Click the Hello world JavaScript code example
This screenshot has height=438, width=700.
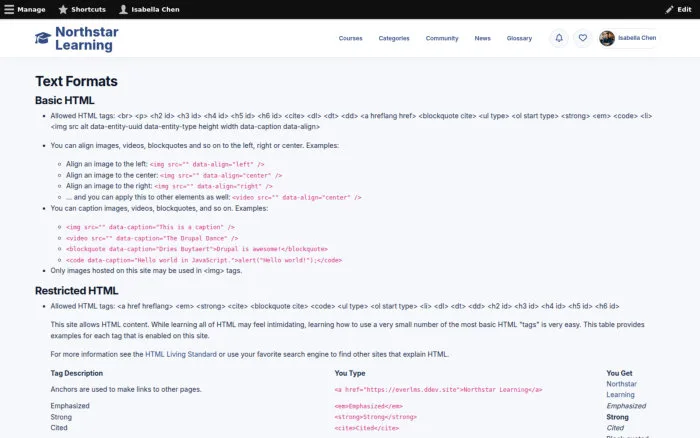pyautogui.click(x=204, y=260)
